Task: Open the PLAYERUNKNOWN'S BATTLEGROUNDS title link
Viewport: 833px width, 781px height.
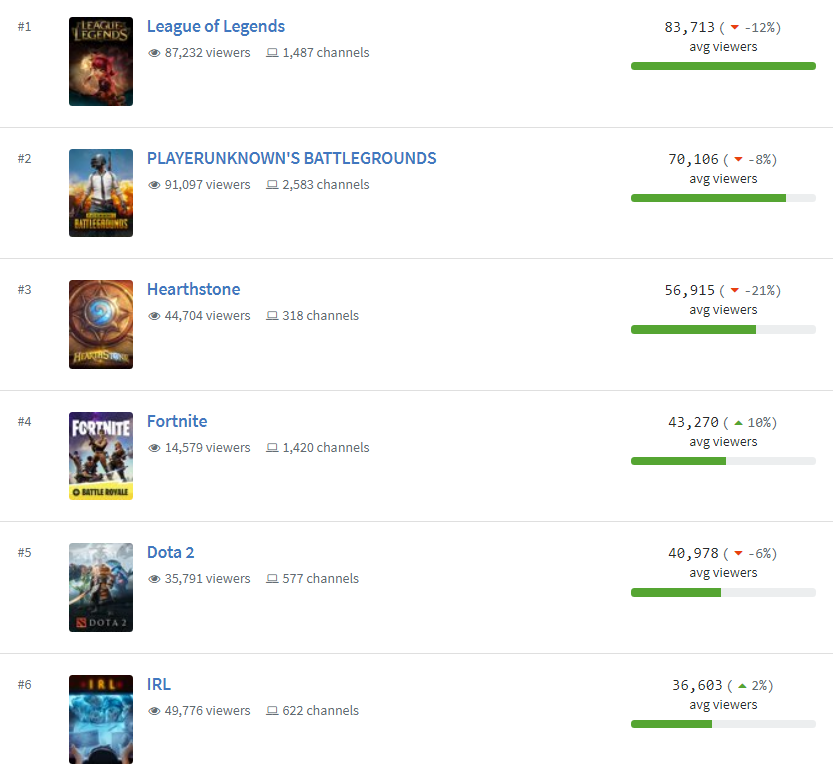Action: tap(291, 158)
